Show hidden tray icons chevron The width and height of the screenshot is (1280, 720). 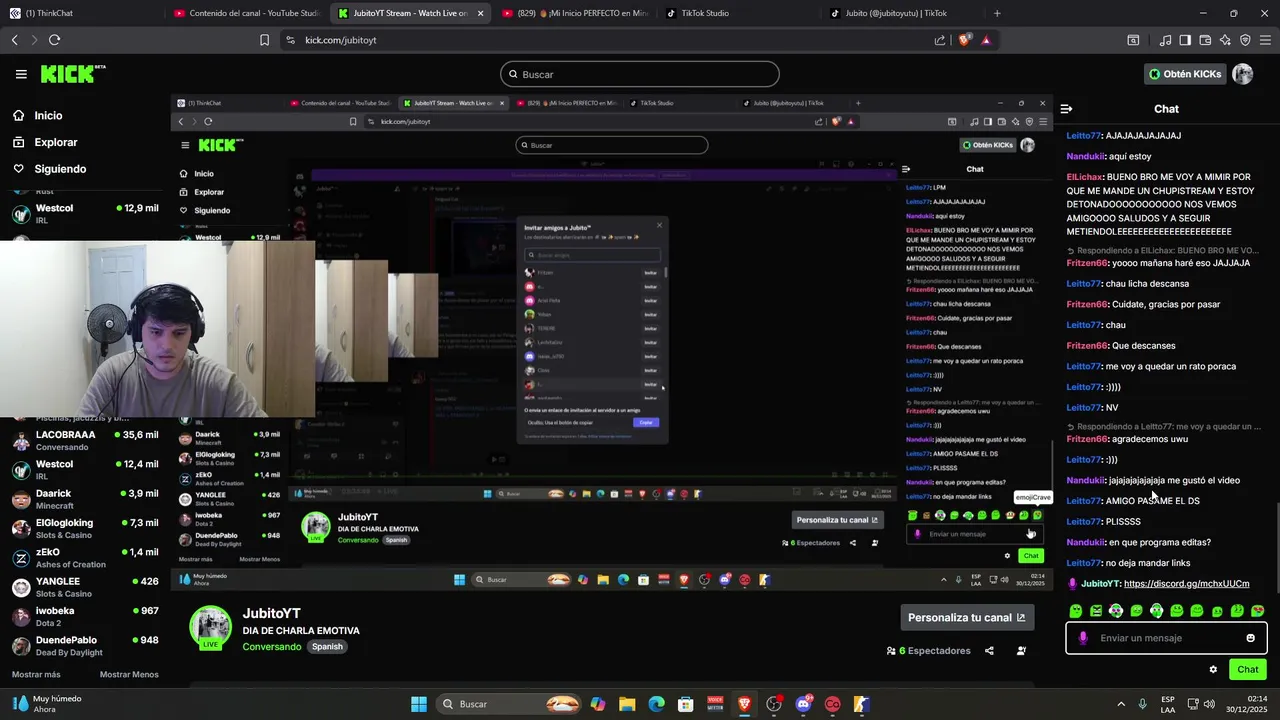click(x=1120, y=704)
